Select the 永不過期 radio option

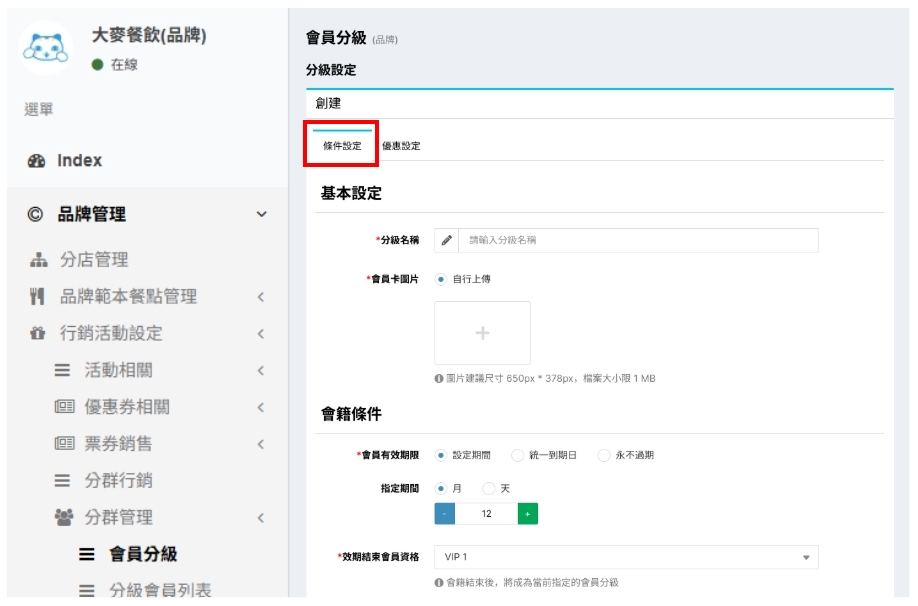603,455
